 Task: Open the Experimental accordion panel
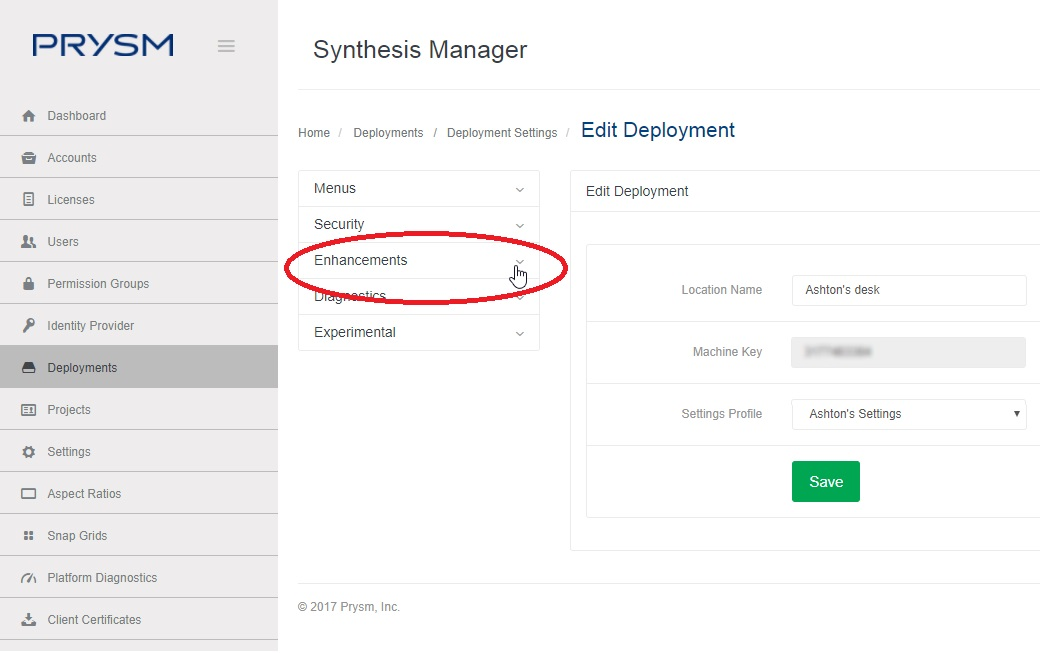(419, 332)
